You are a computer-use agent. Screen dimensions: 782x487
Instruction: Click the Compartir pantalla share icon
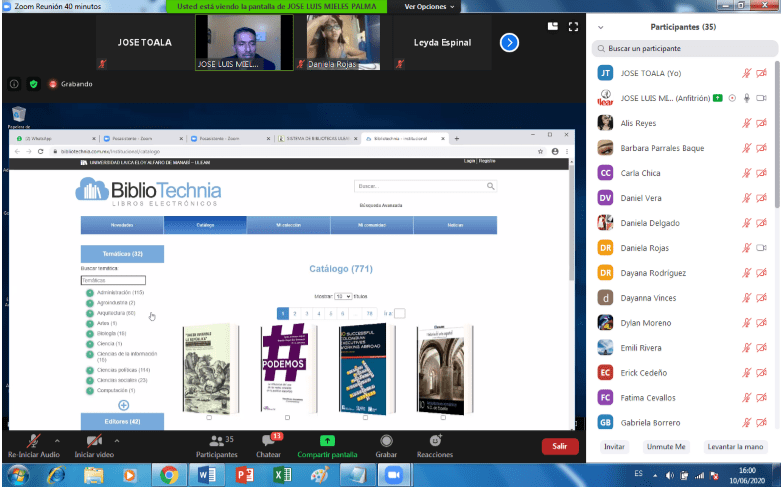tap(327, 441)
